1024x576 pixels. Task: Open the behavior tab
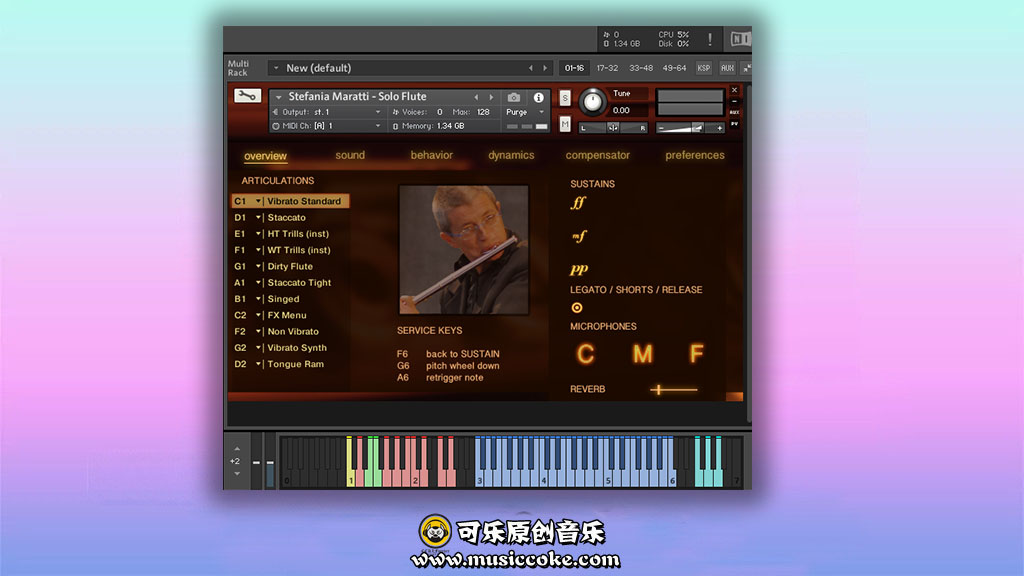[432, 155]
